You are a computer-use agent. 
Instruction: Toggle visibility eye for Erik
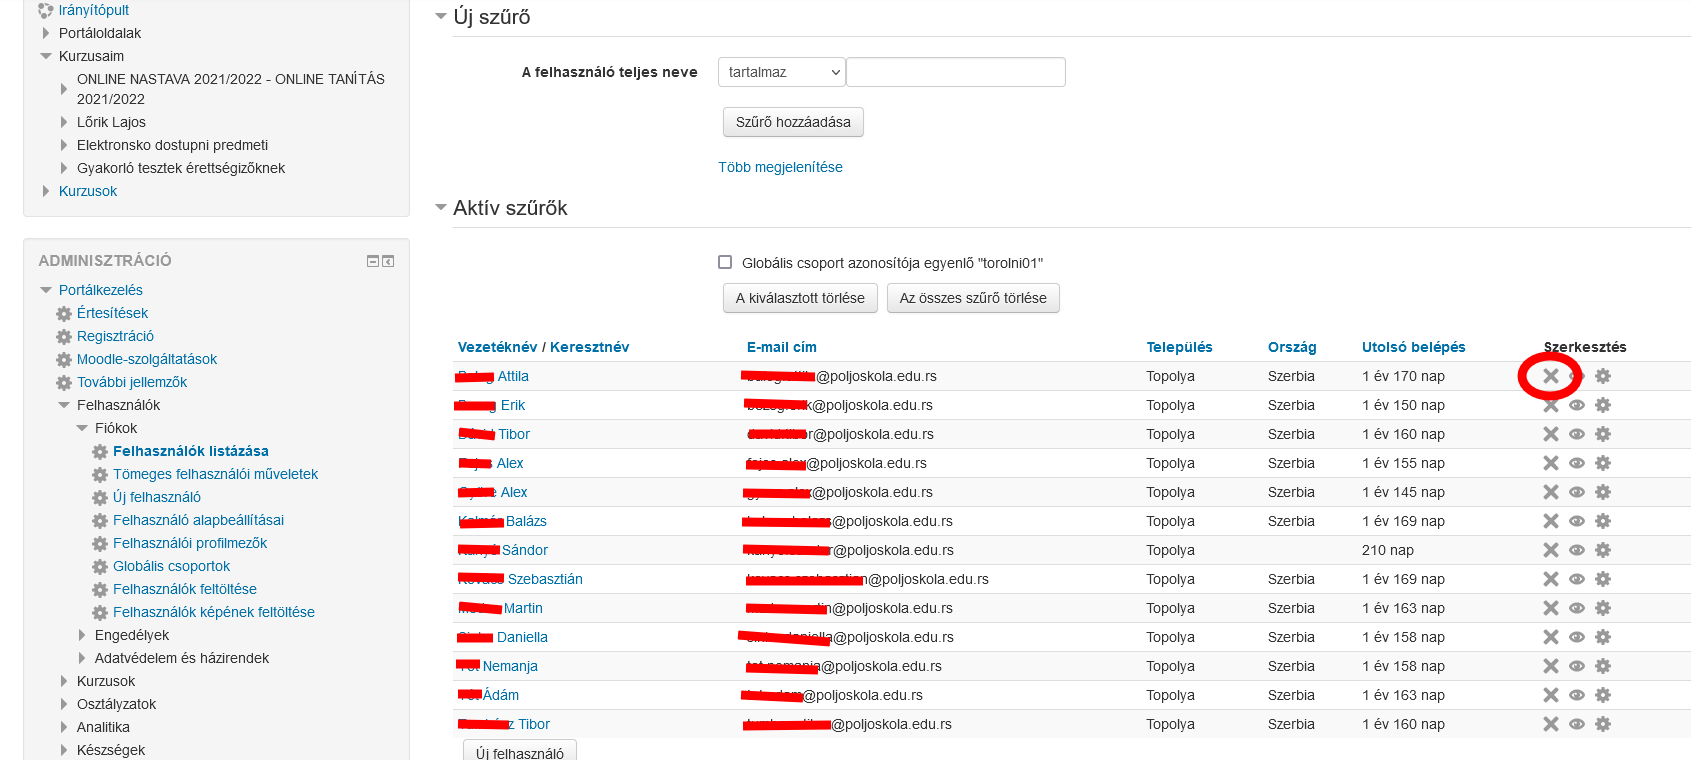1577,405
